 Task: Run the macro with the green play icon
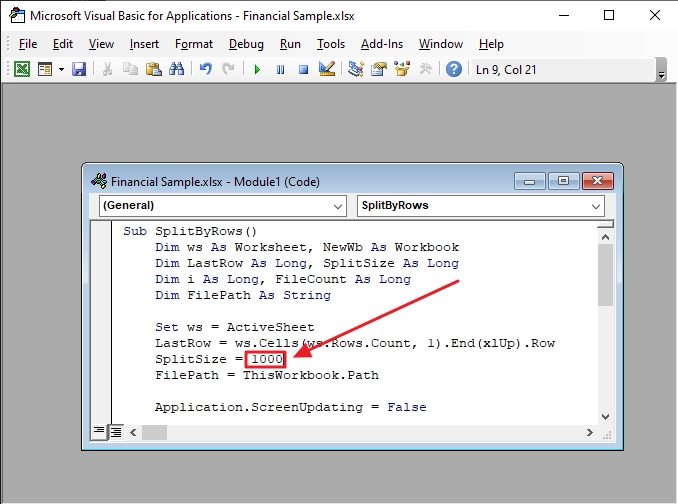(257, 70)
